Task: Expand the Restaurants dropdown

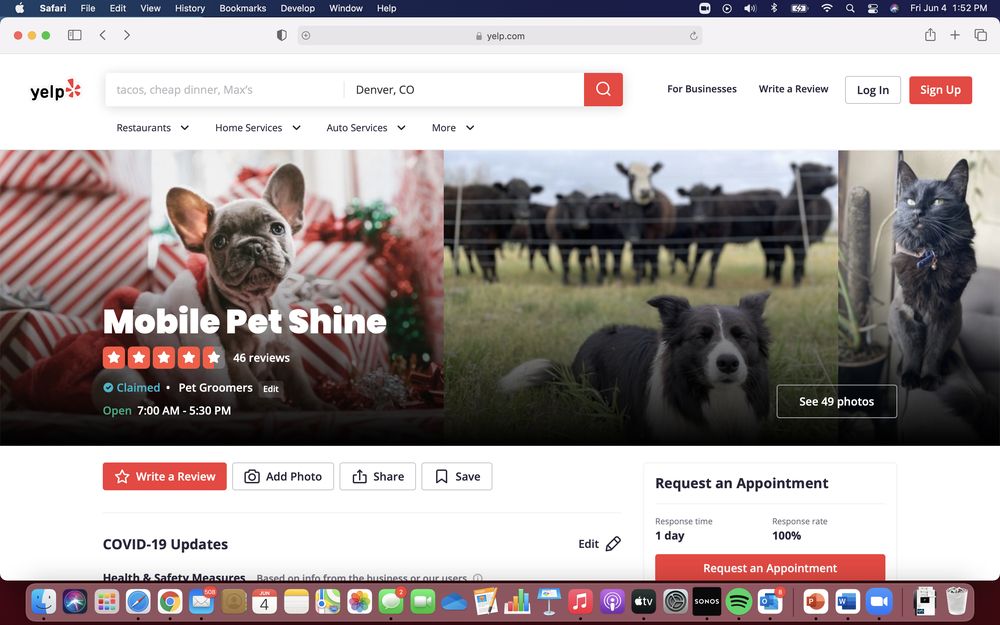Action: pos(153,128)
